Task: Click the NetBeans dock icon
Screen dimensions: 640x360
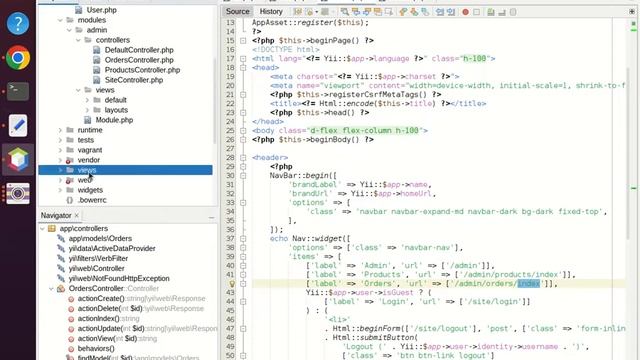Action: pyautogui.click(x=18, y=159)
